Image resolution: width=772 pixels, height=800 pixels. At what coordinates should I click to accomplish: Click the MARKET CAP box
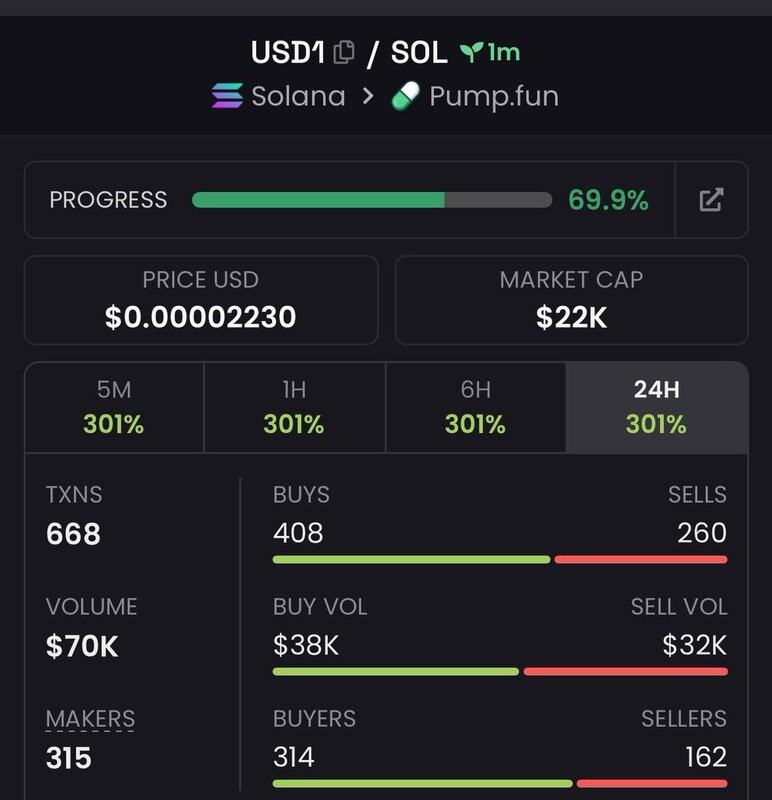point(571,300)
